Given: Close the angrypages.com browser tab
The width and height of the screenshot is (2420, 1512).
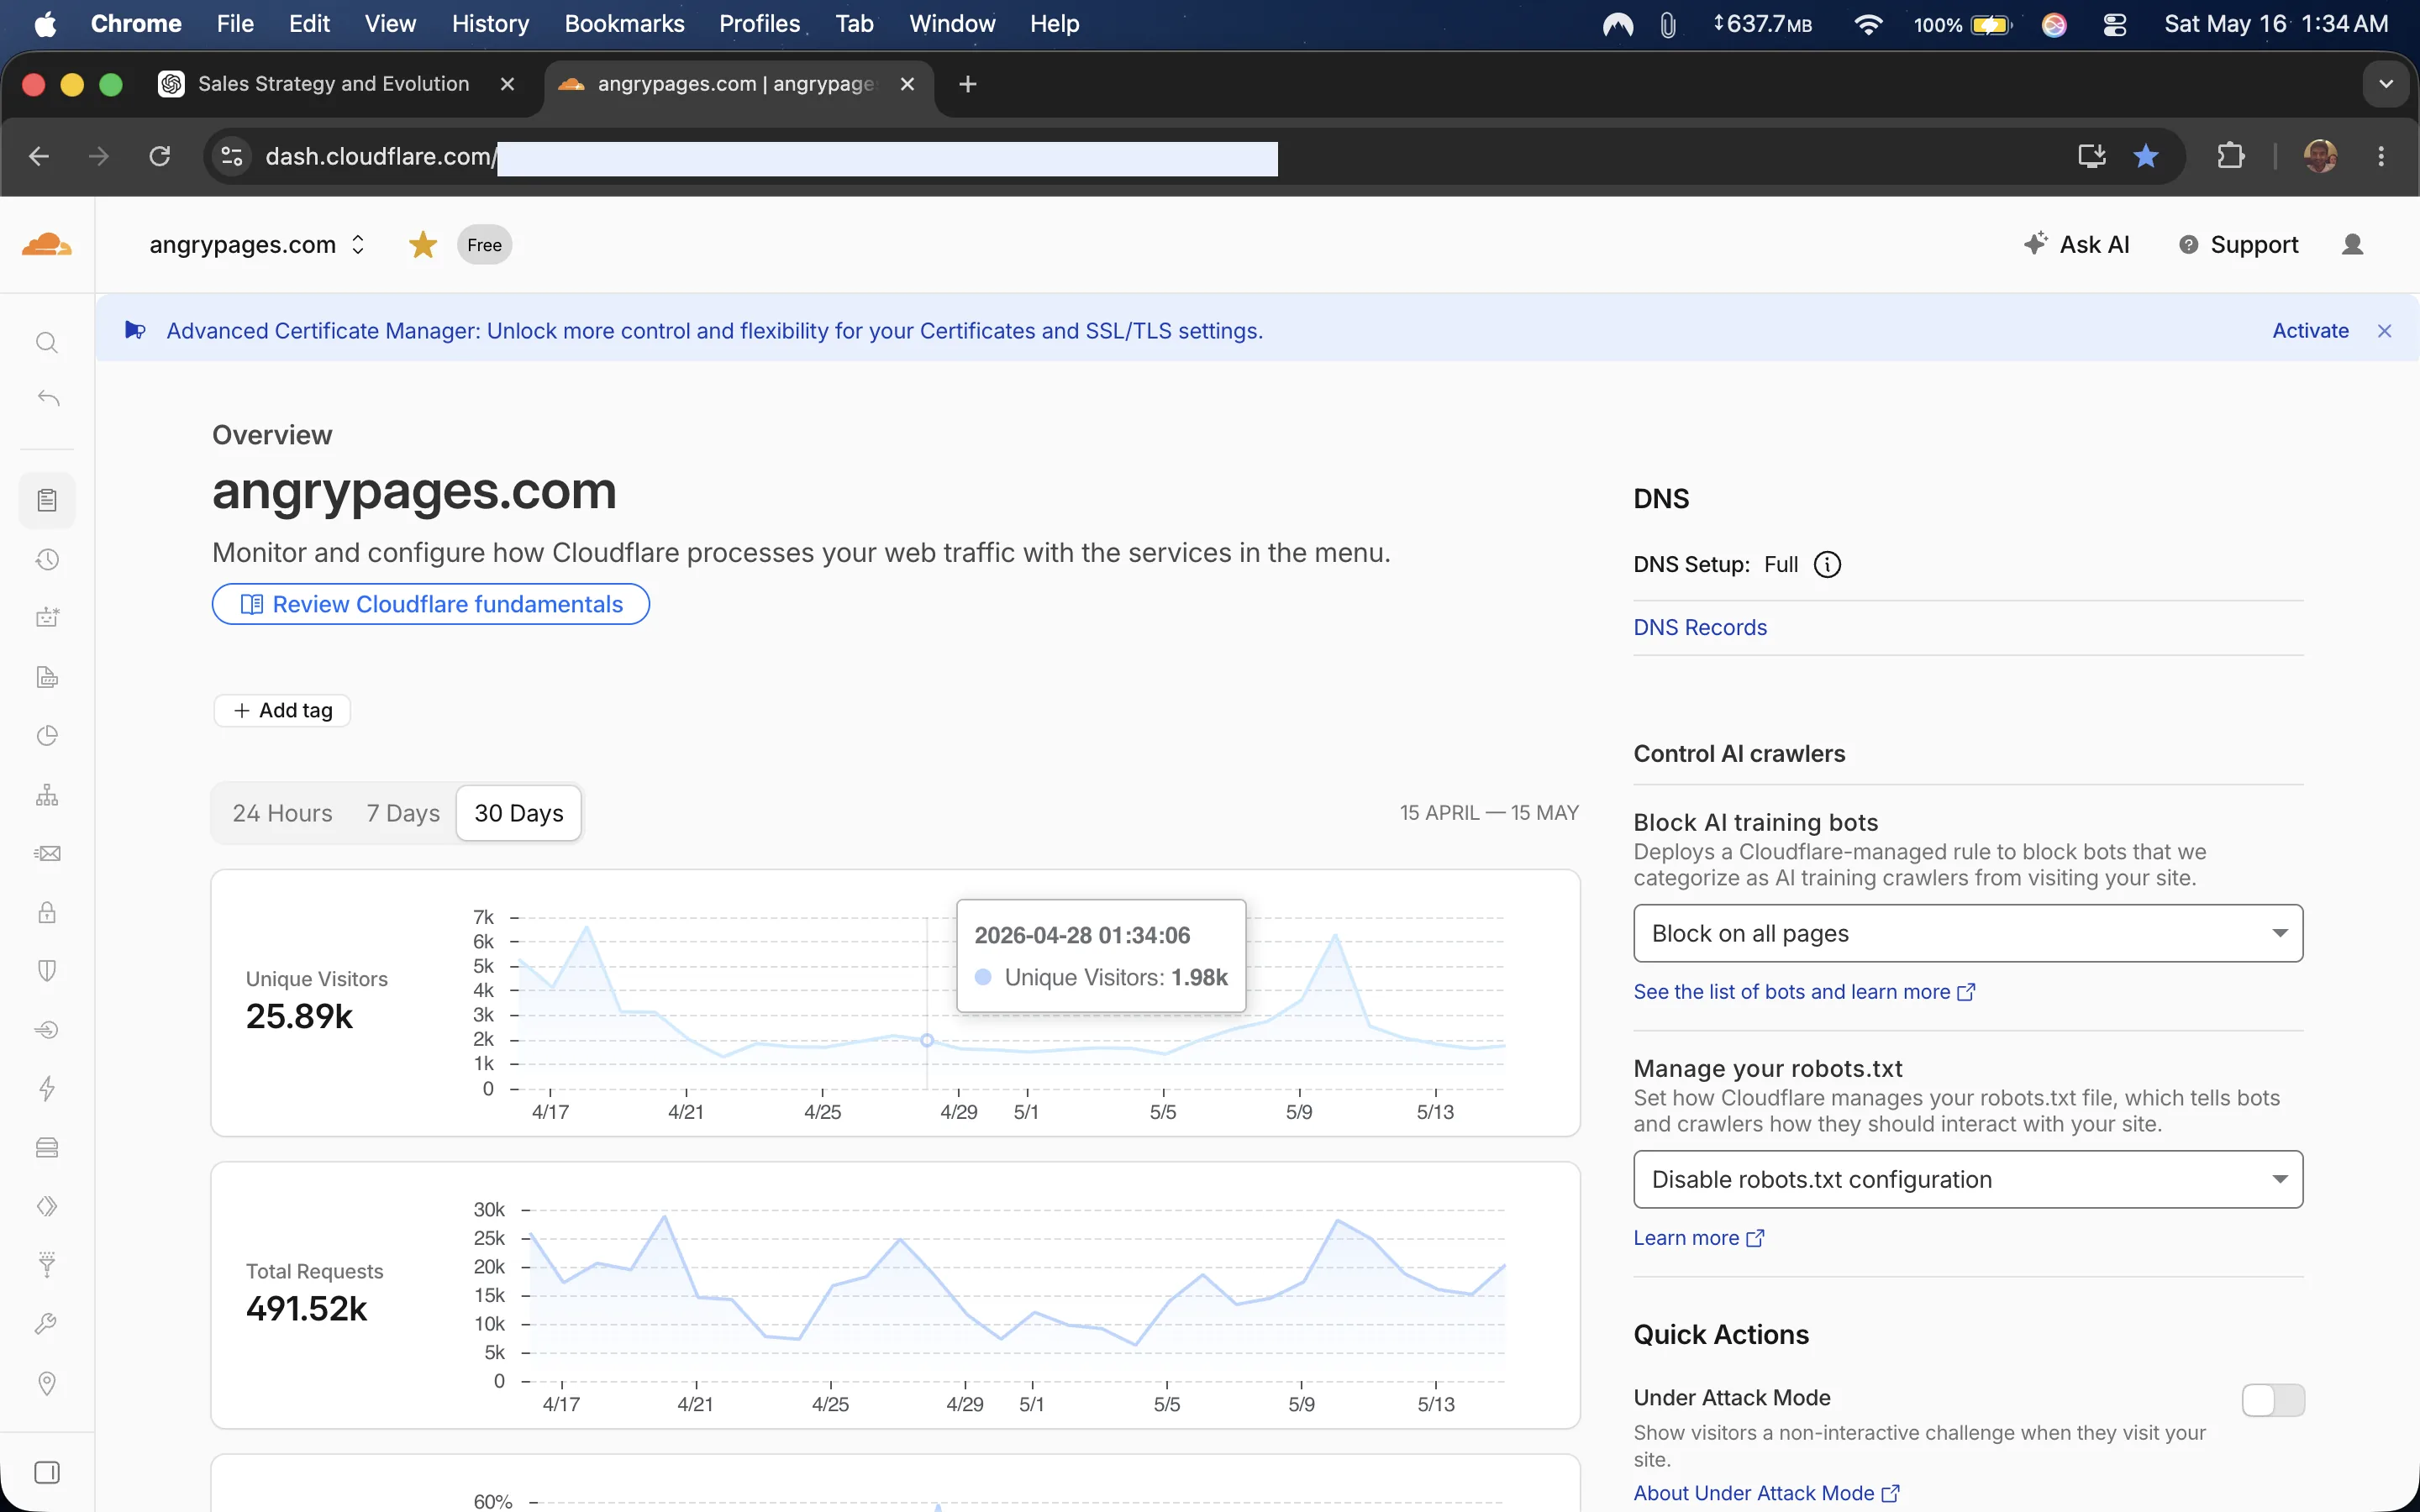Looking at the screenshot, I should tap(907, 84).
